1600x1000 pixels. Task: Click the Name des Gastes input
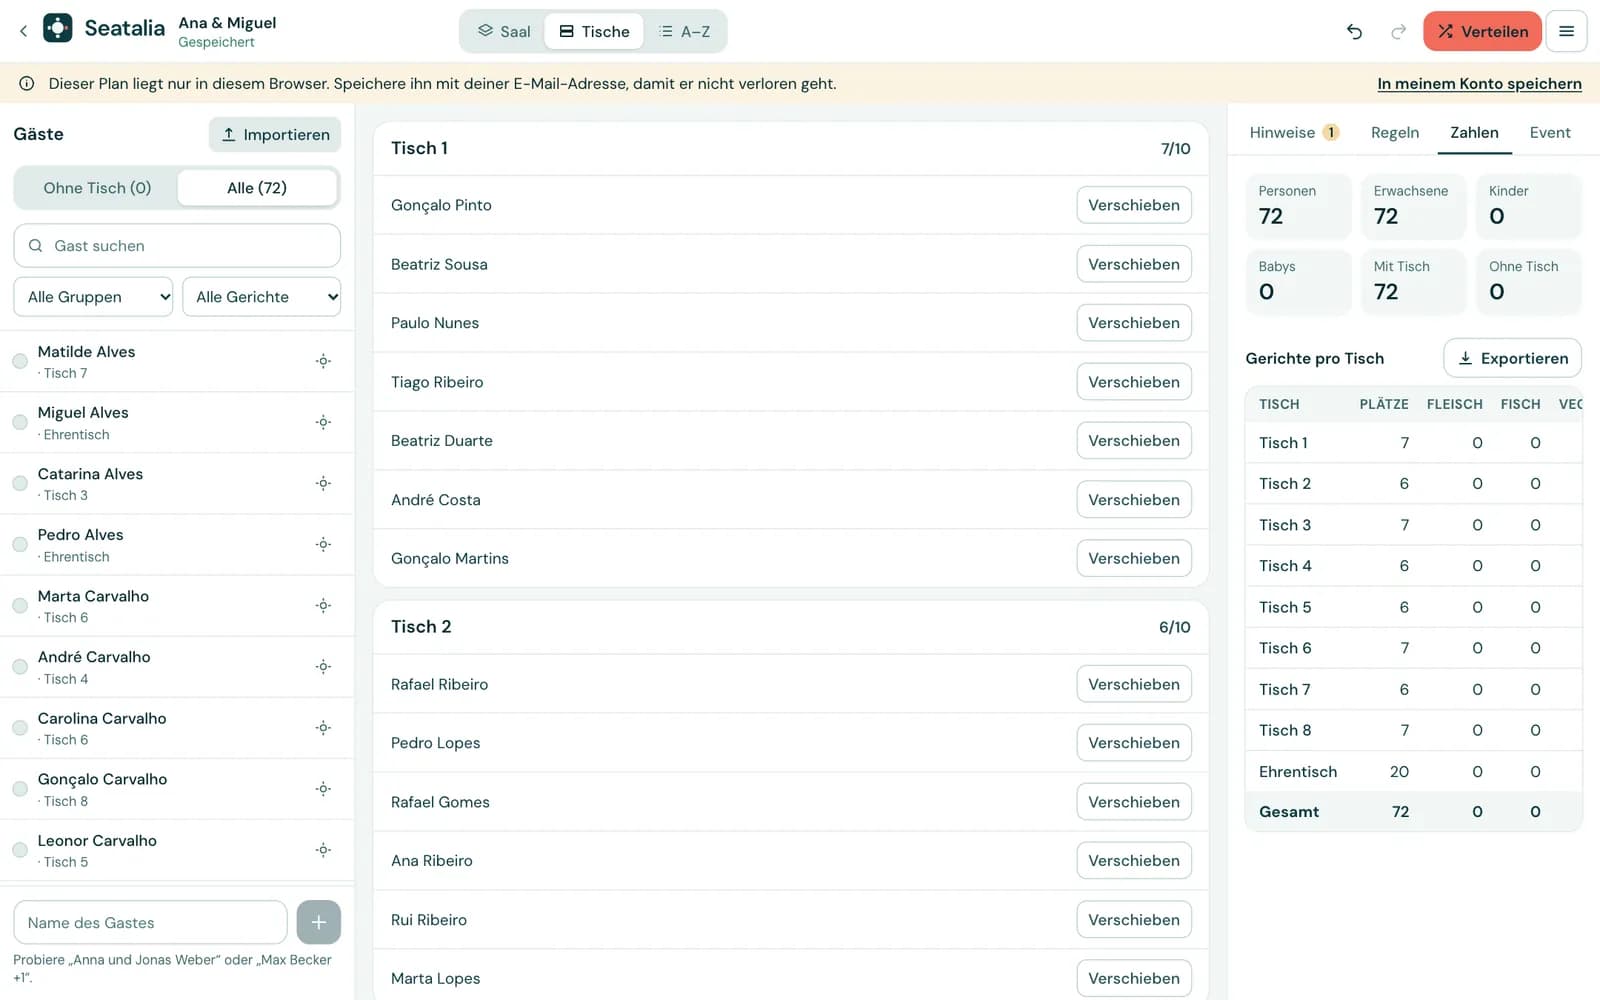(x=150, y=922)
